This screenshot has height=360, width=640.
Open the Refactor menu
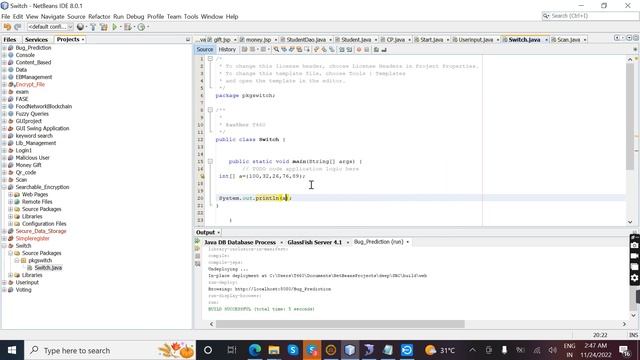(99, 17)
